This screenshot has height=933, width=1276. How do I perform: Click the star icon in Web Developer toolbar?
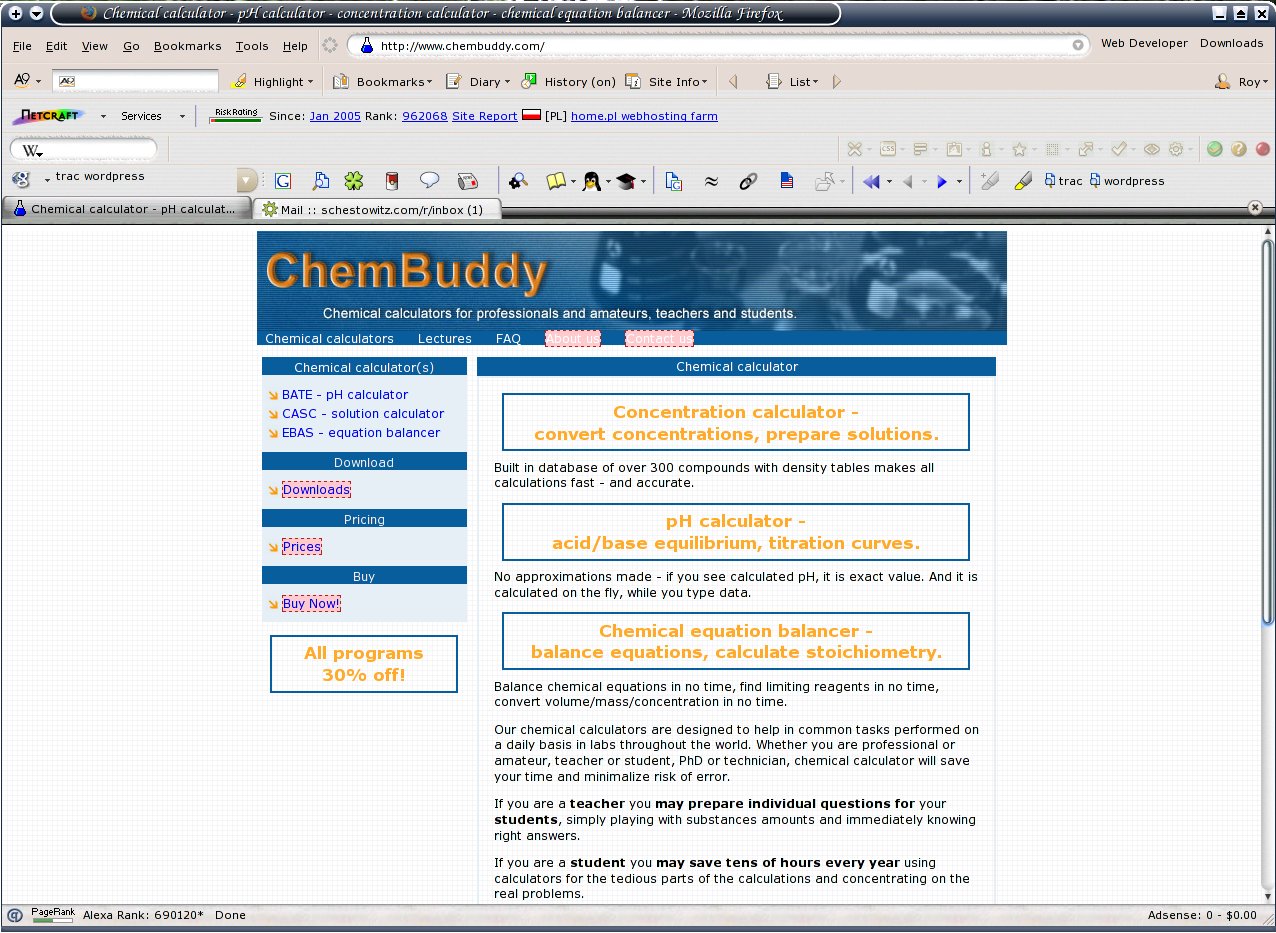tap(1019, 149)
